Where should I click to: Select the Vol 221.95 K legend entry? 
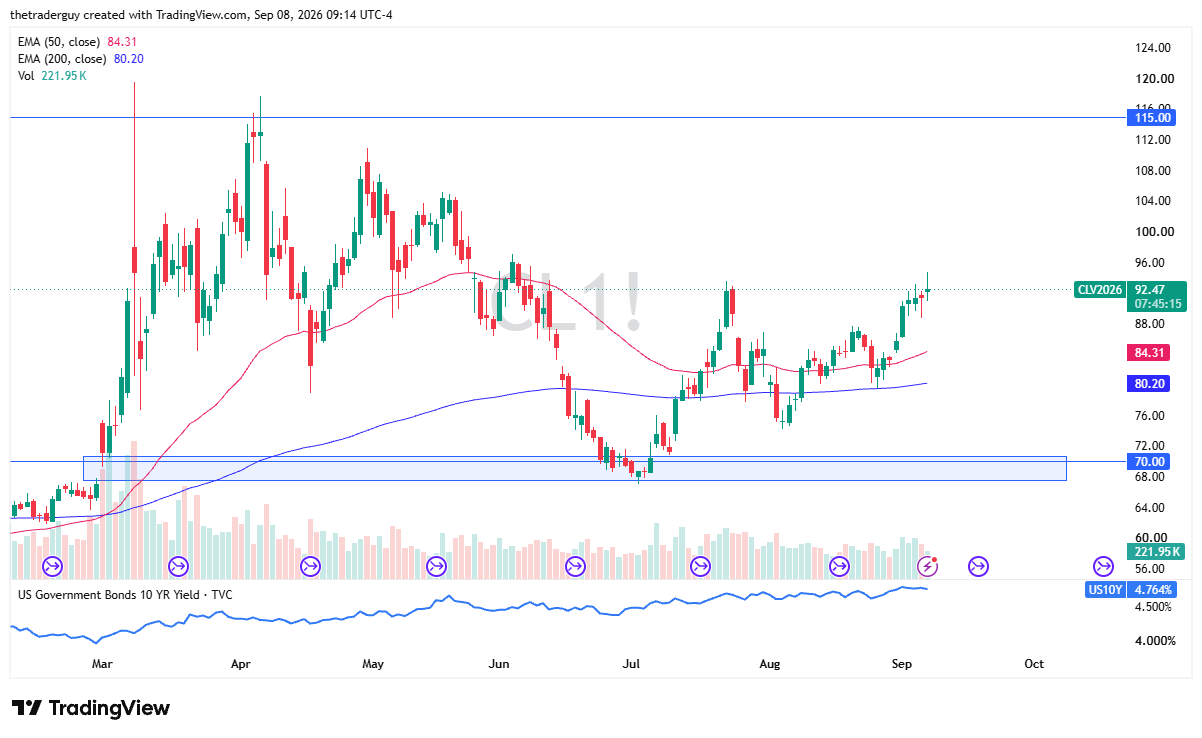[50, 75]
